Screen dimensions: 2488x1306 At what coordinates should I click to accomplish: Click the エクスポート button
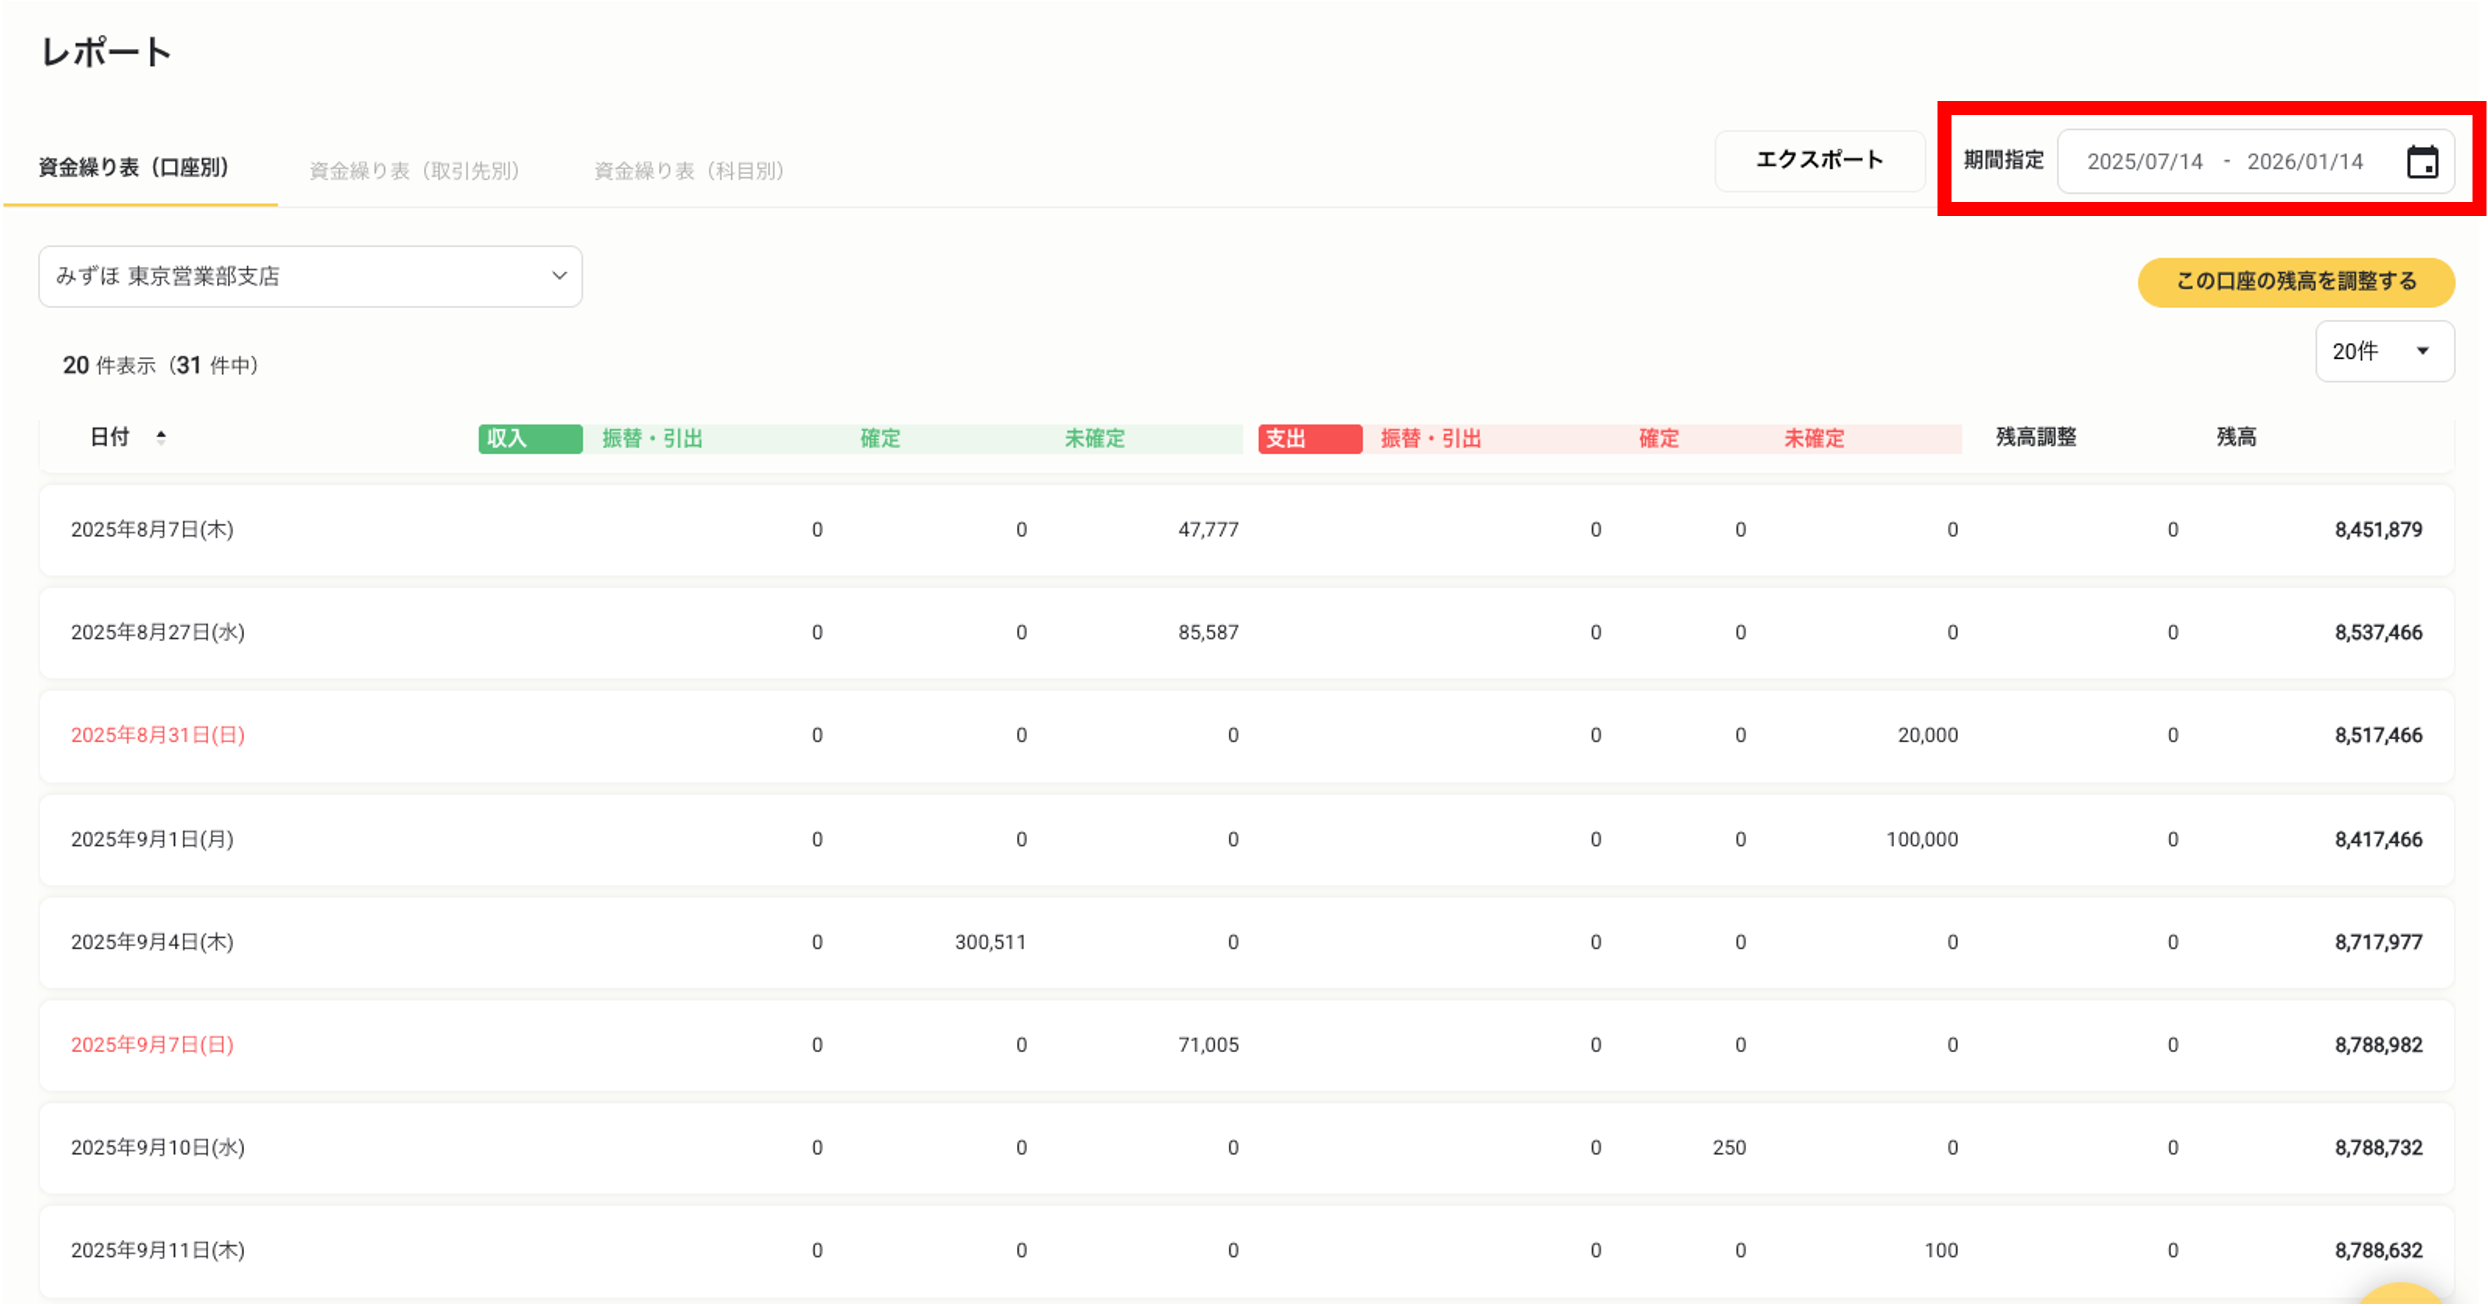click(x=1819, y=160)
